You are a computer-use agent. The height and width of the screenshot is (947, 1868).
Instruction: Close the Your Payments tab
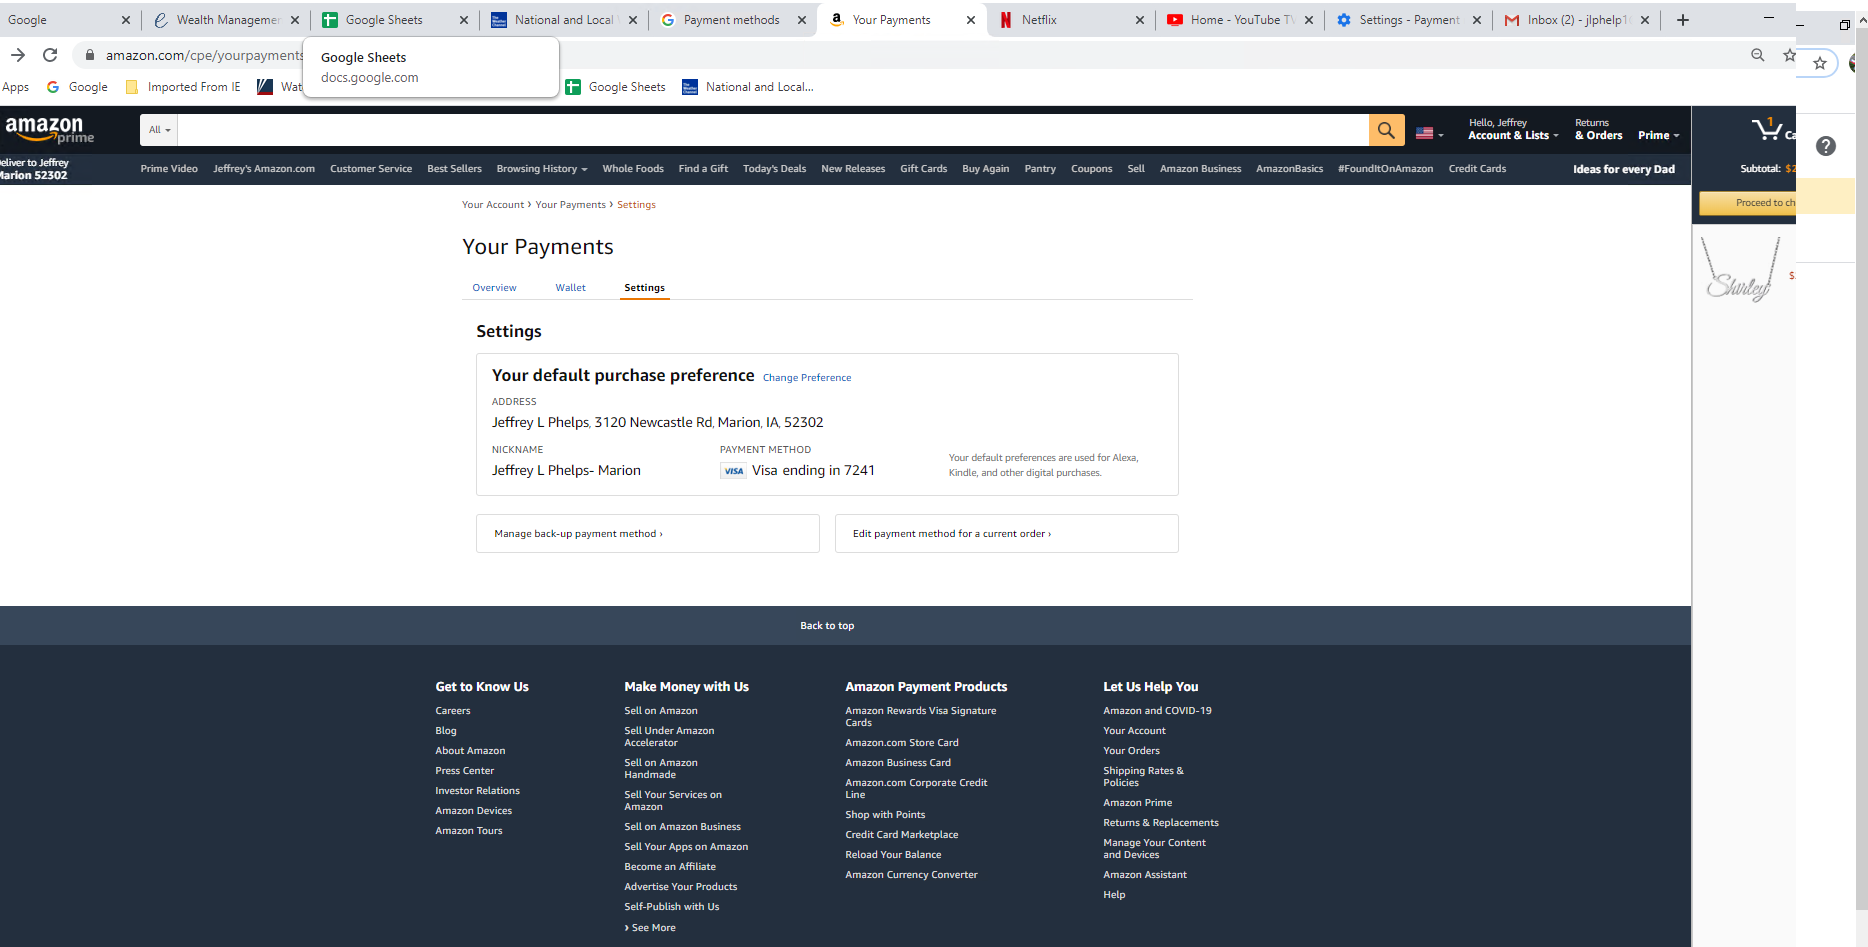(970, 20)
